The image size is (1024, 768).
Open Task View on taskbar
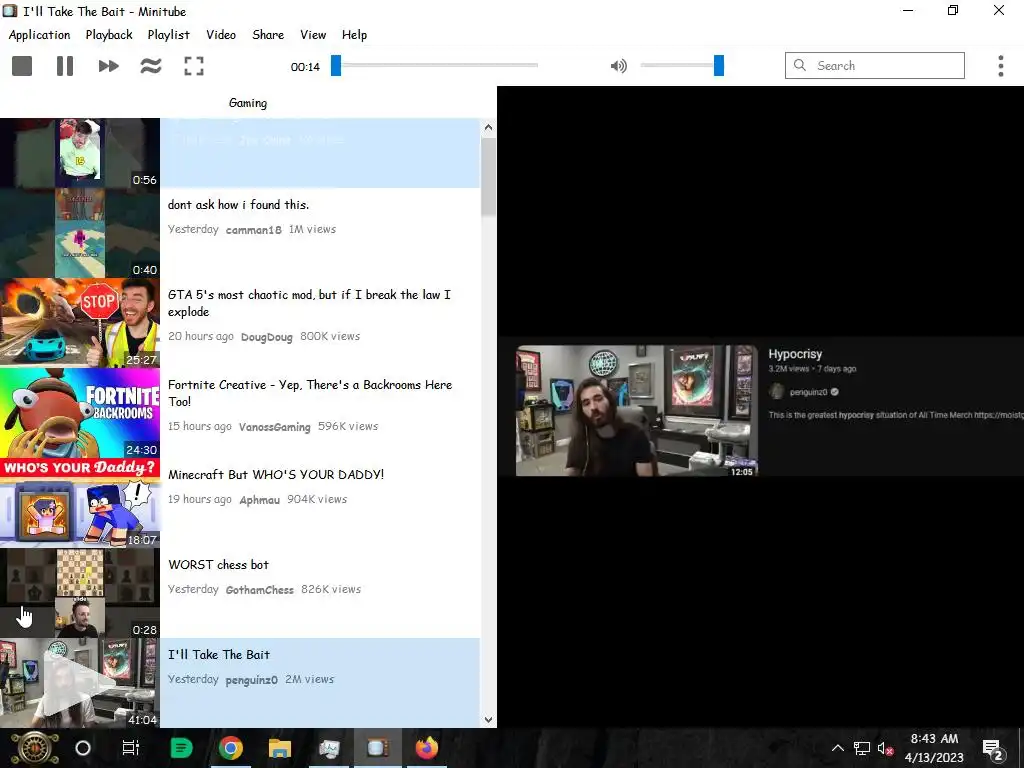131,748
